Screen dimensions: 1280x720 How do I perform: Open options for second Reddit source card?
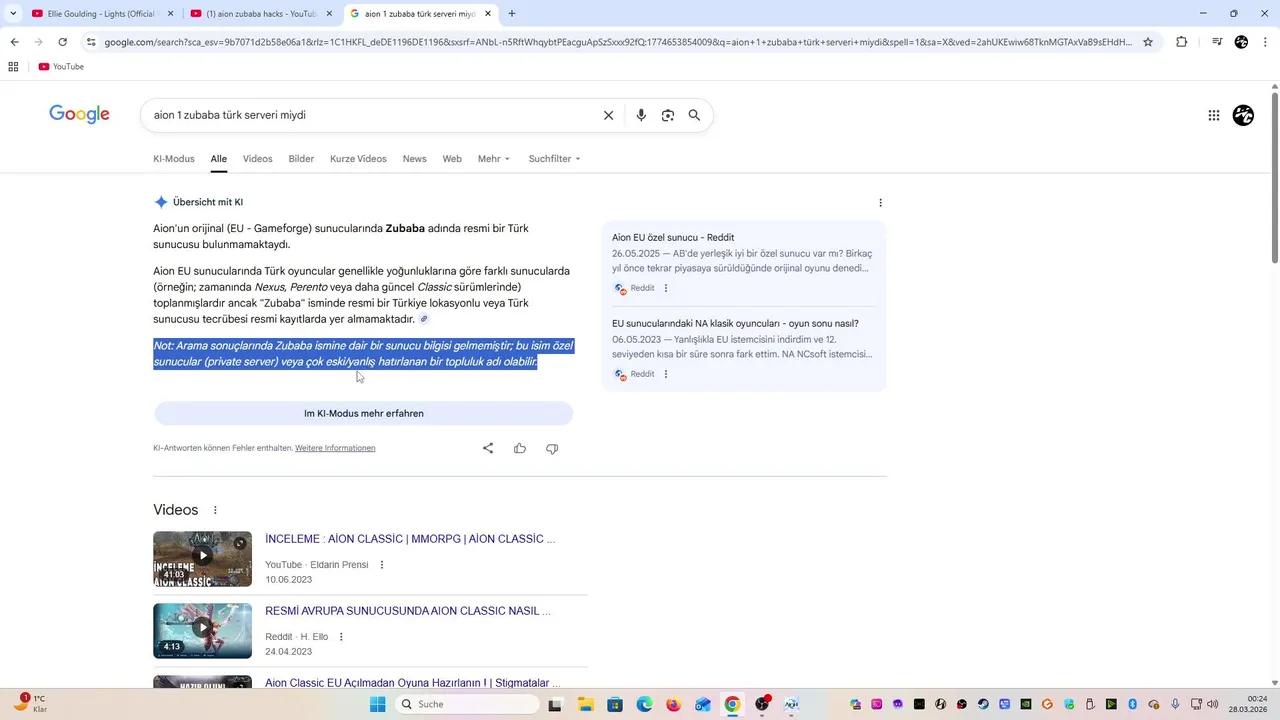pyautogui.click(x=666, y=374)
